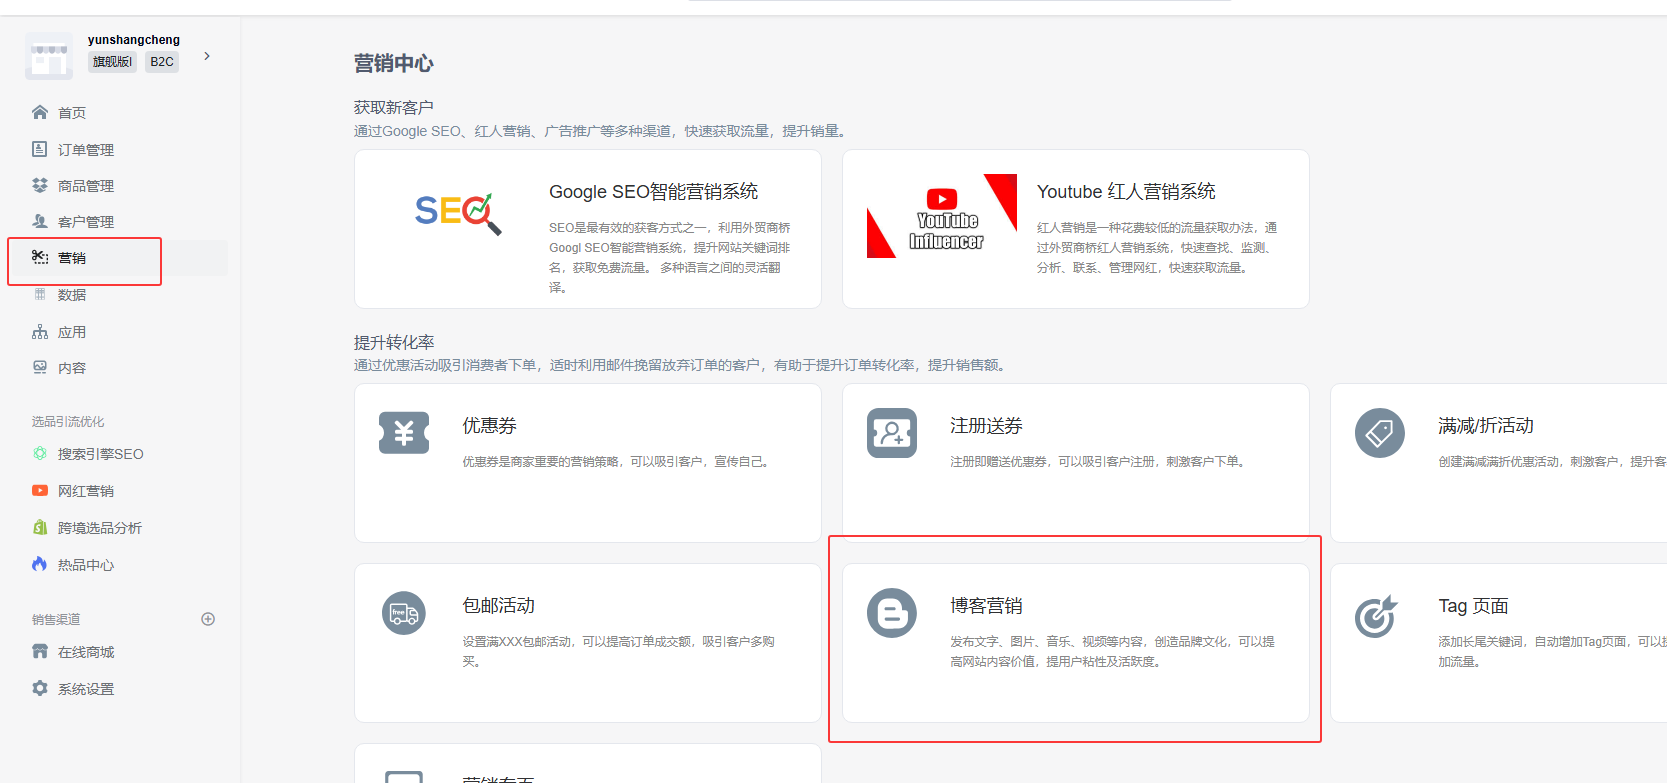
Task: Click the YouTube Influencer thumbnail
Action: pos(942,217)
